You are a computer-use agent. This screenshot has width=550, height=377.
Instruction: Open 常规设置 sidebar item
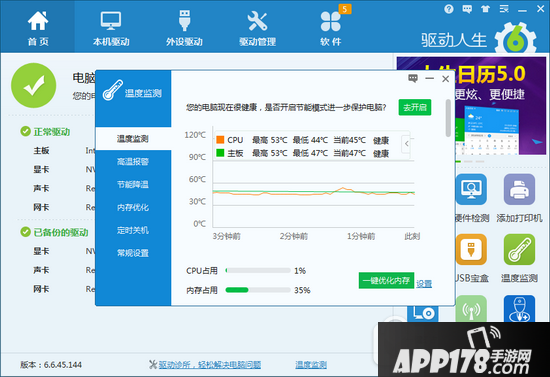133,253
